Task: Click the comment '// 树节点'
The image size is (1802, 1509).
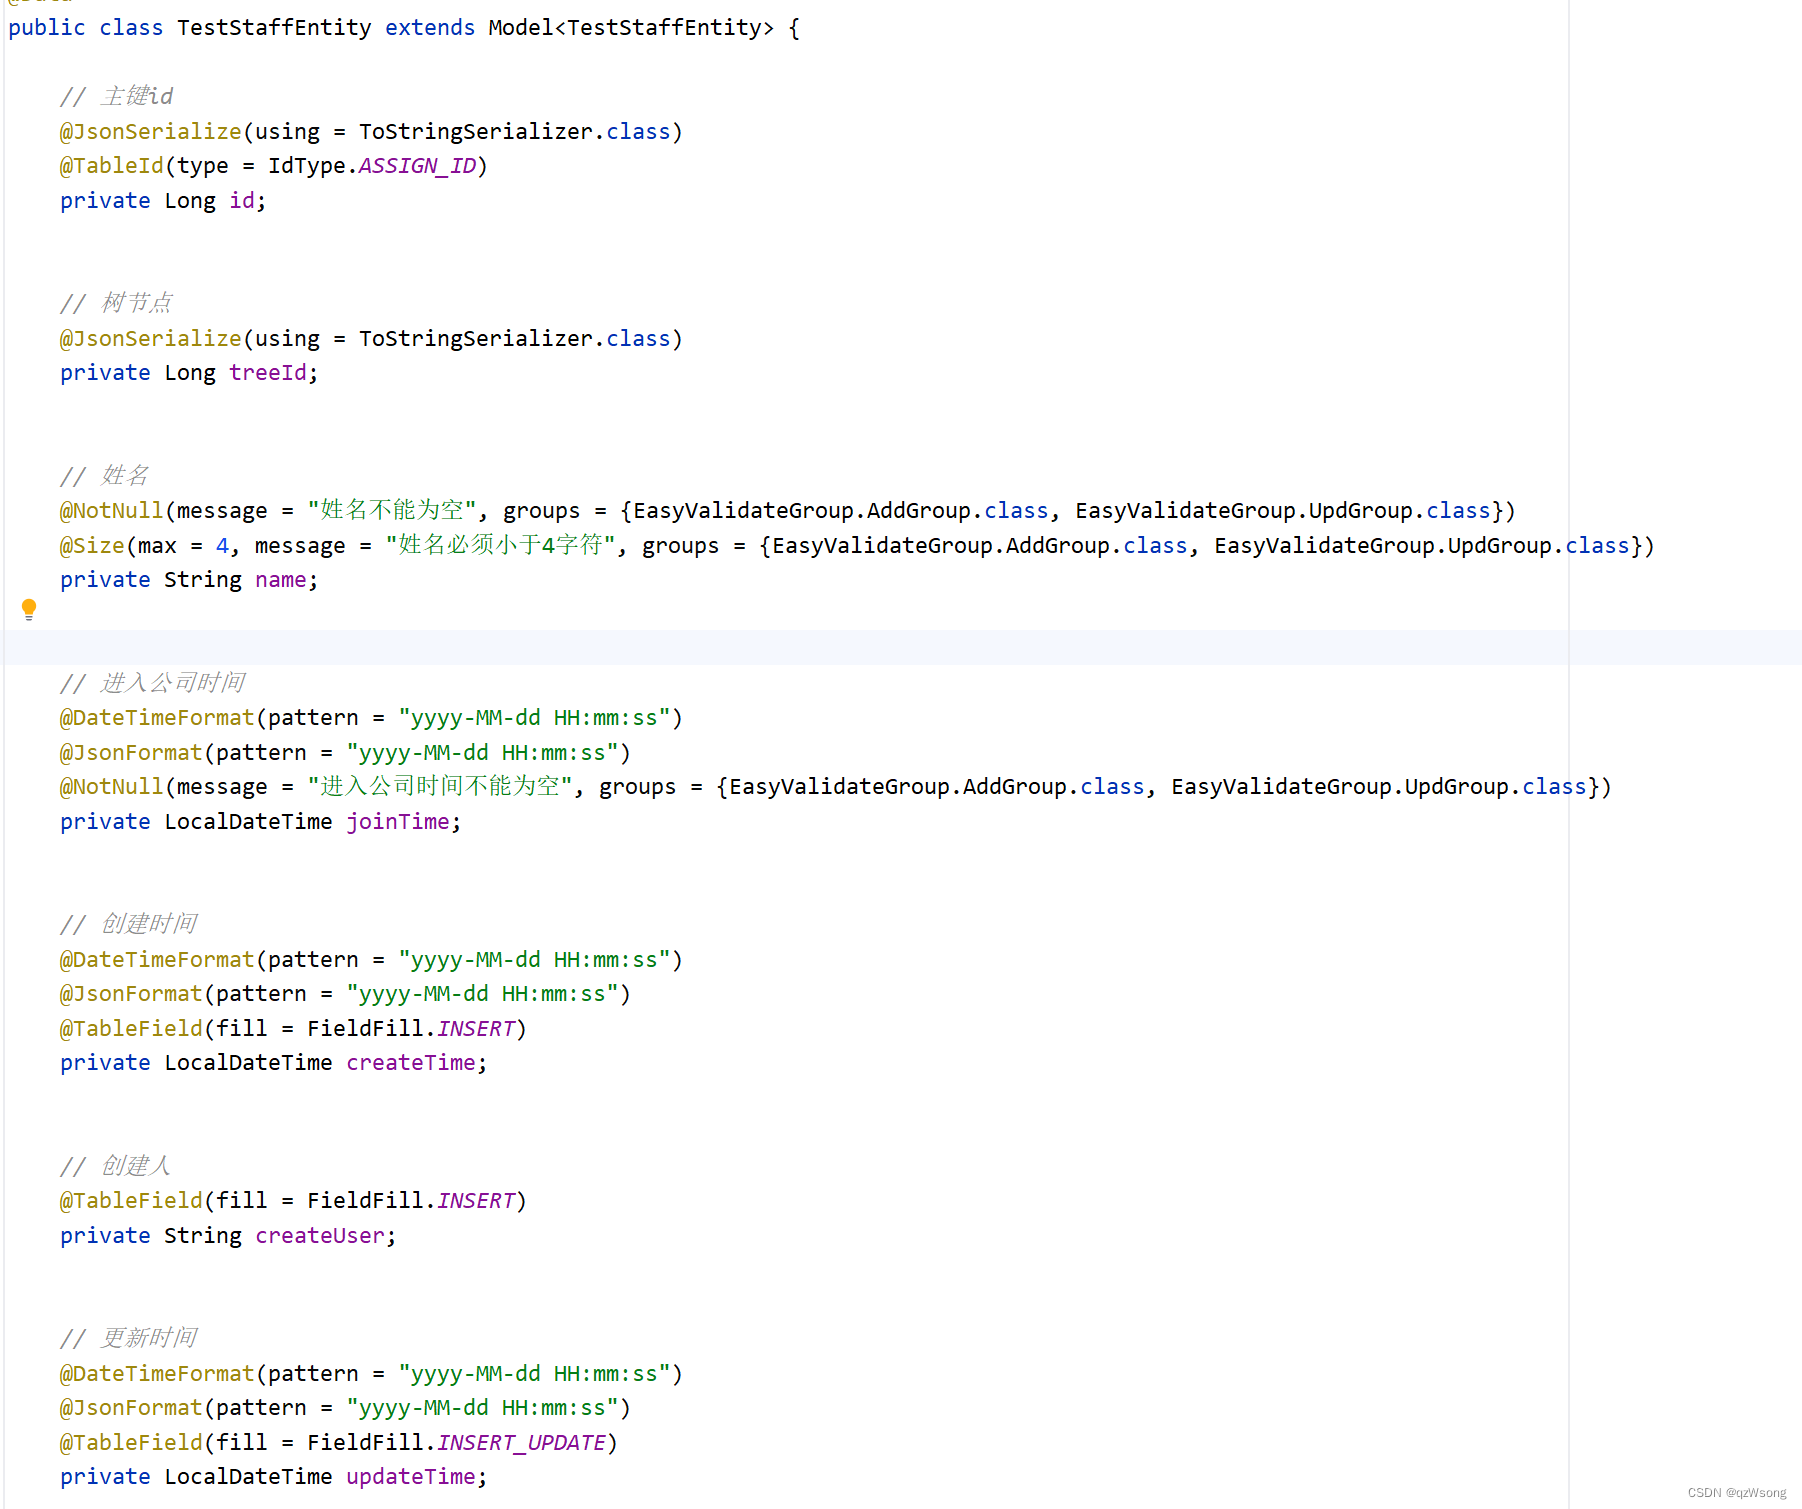Action: [116, 304]
